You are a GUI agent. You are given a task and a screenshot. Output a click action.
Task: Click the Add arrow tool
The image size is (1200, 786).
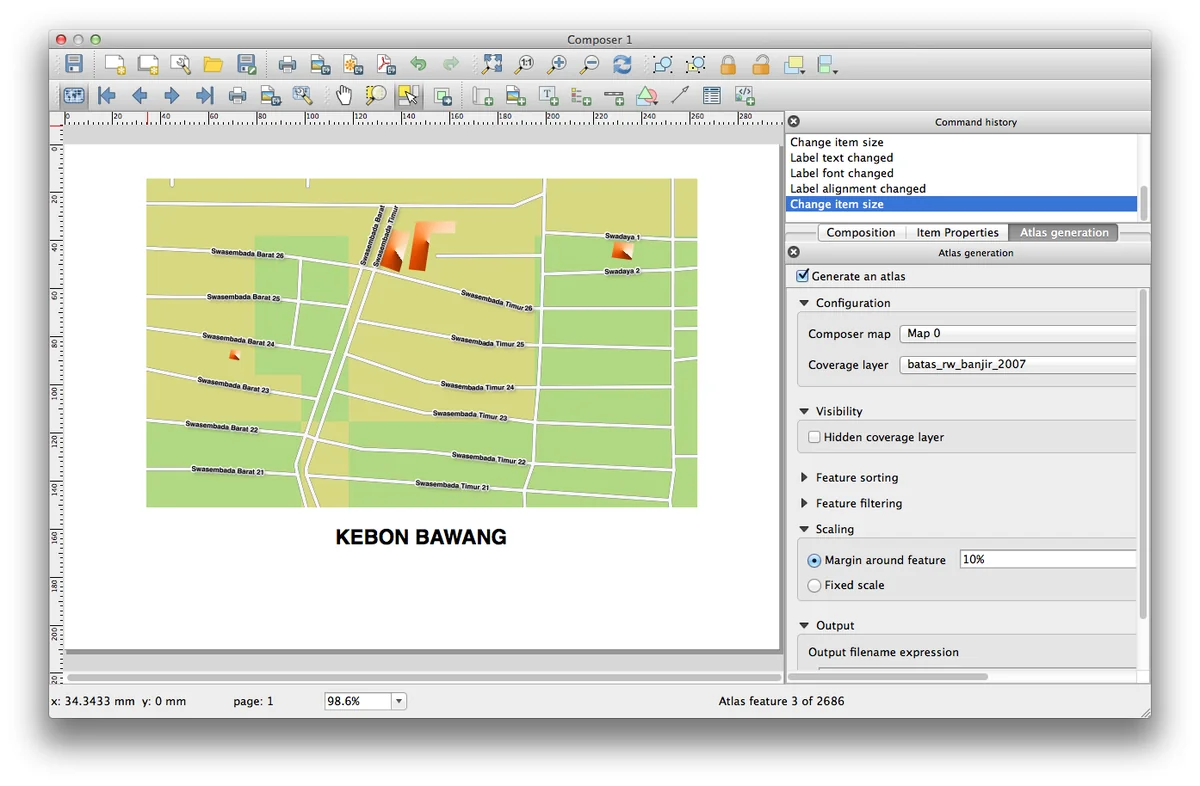click(x=680, y=96)
